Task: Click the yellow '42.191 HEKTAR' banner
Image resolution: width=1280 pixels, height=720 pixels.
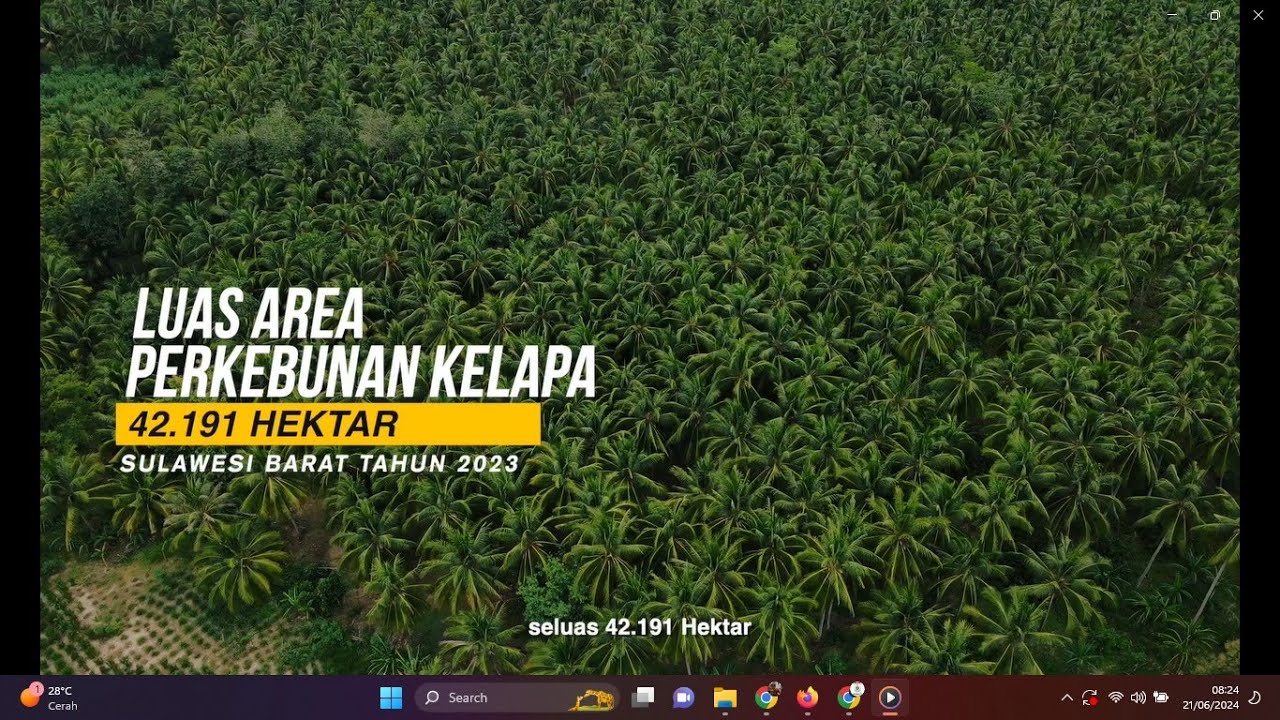Action: (x=328, y=424)
